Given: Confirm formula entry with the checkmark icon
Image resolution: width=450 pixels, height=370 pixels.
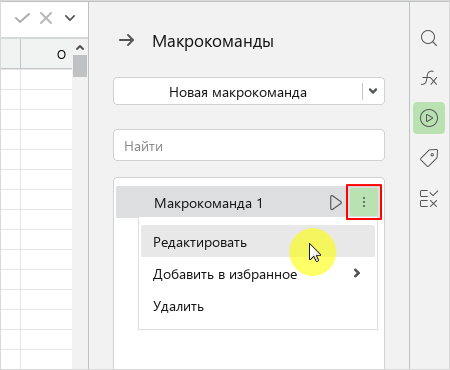Looking at the screenshot, I should point(22,18).
